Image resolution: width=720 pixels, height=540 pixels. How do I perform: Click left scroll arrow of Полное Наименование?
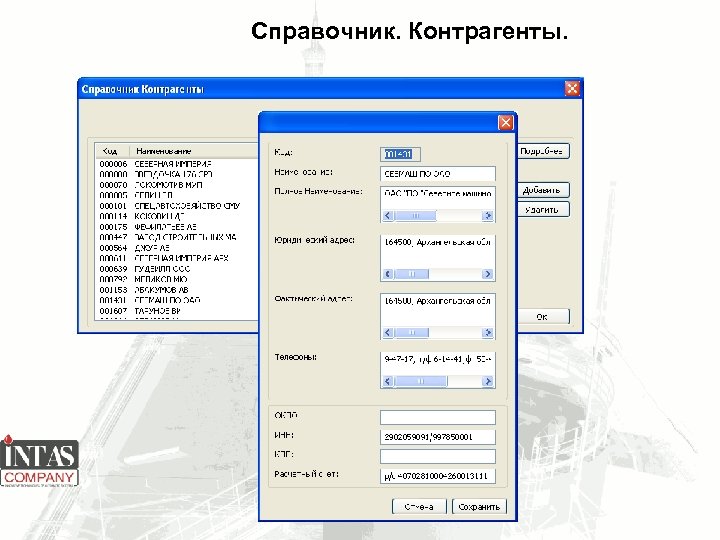pyautogui.click(x=388, y=216)
